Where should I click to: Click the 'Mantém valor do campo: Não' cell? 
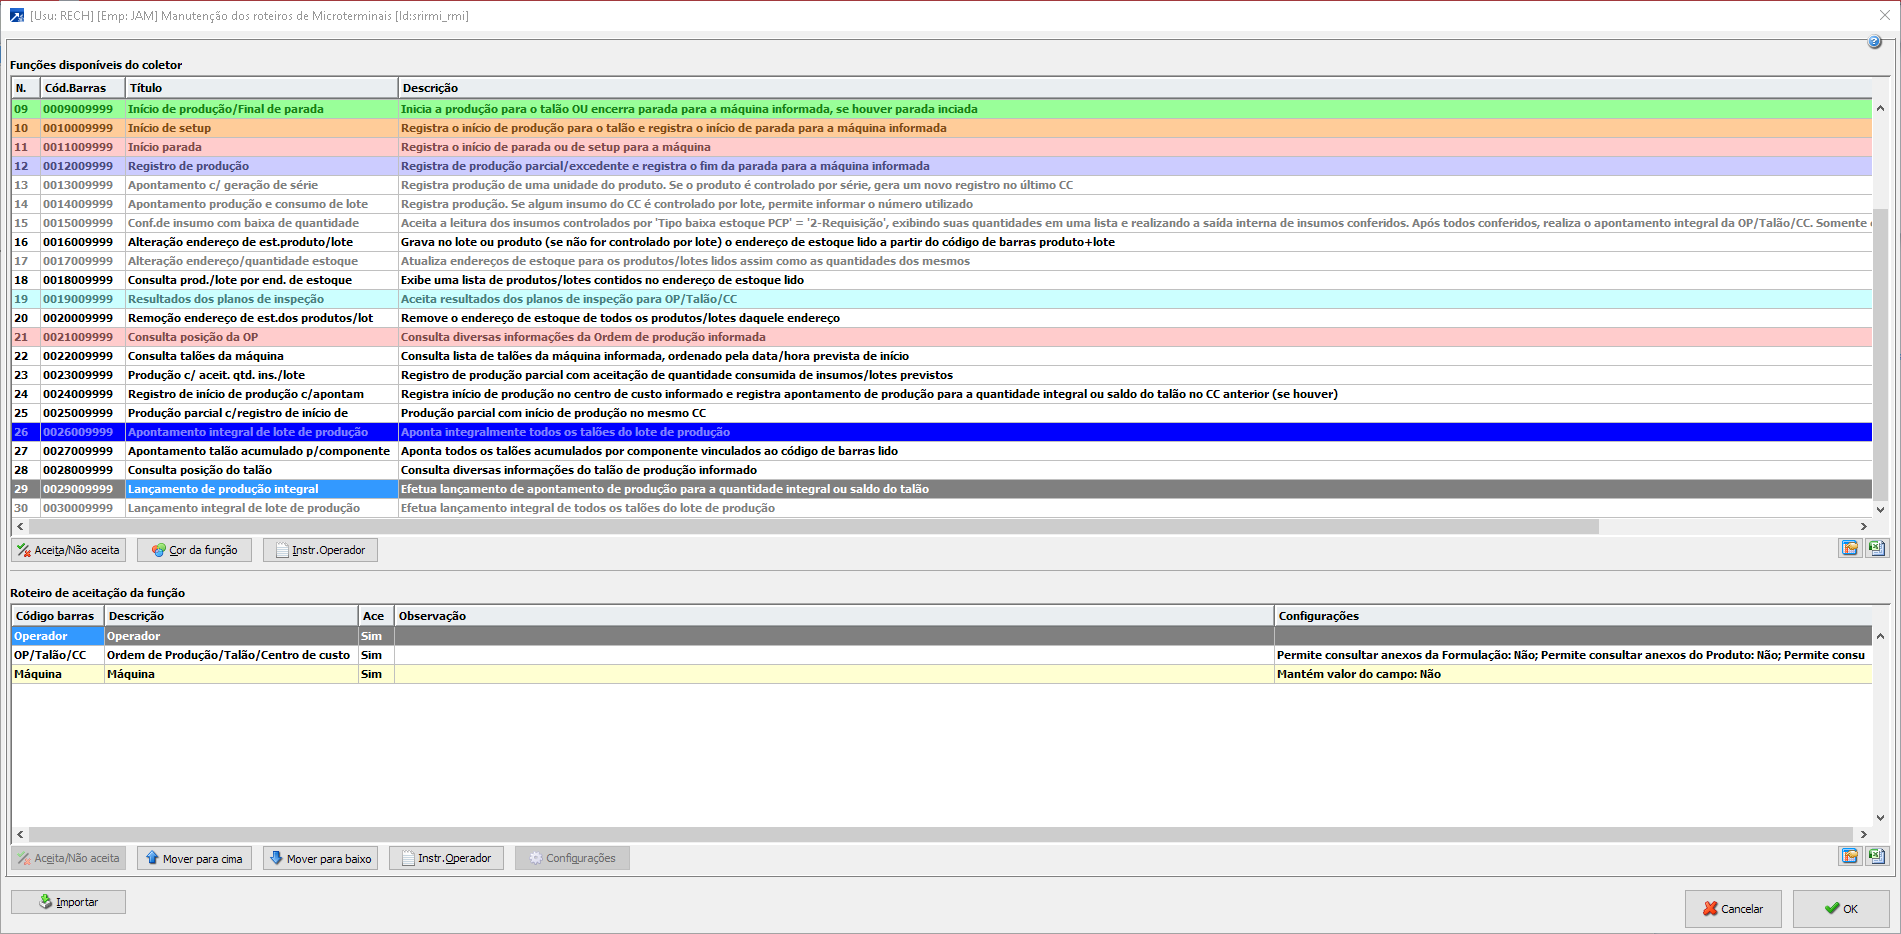click(x=1573, y=674)
